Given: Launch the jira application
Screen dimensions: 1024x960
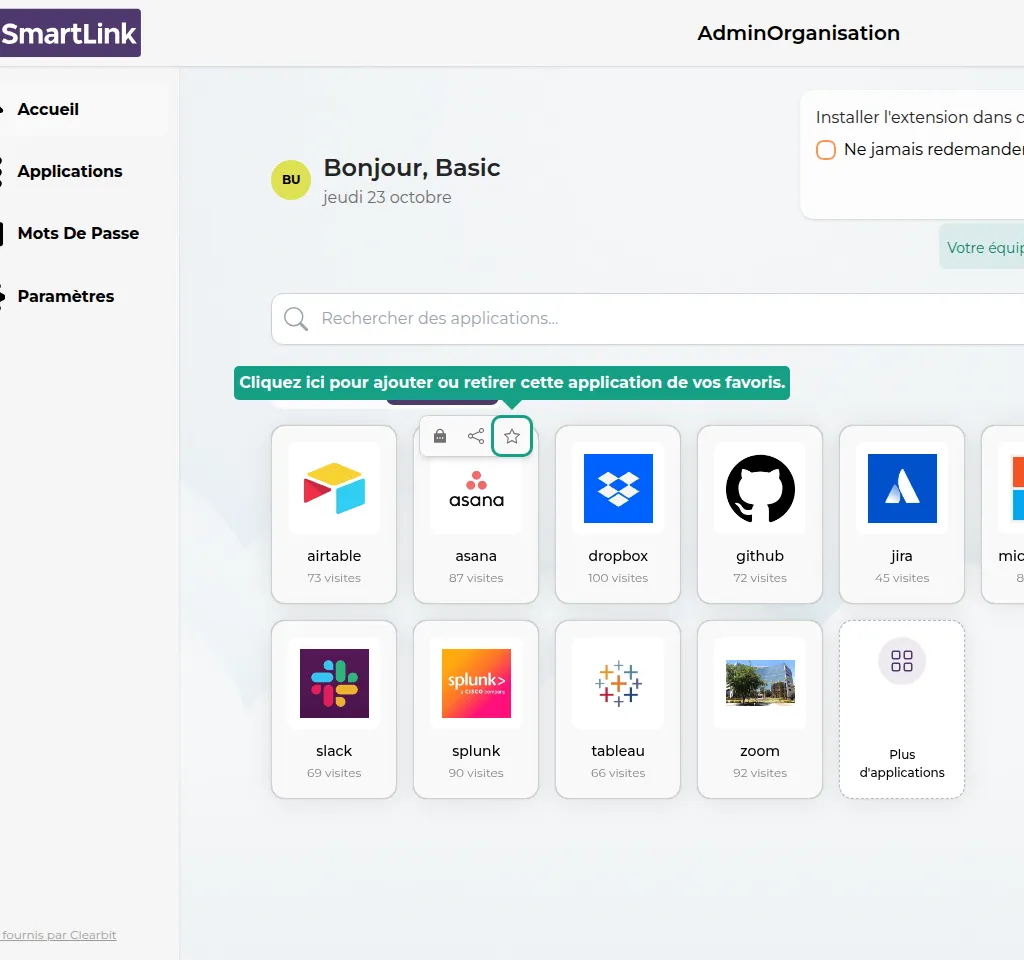Looking at the screenshot, I should pyautogui.click(x=902, y=514).
